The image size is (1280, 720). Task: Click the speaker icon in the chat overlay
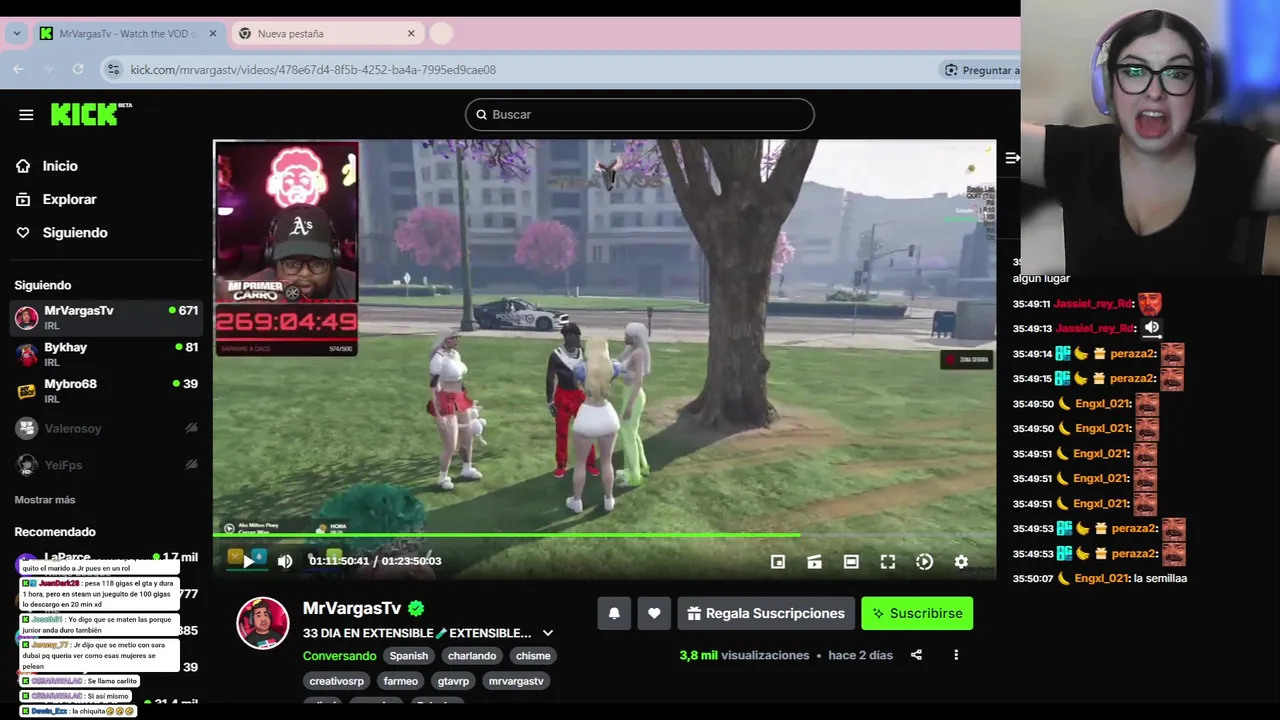point(1152,327)
